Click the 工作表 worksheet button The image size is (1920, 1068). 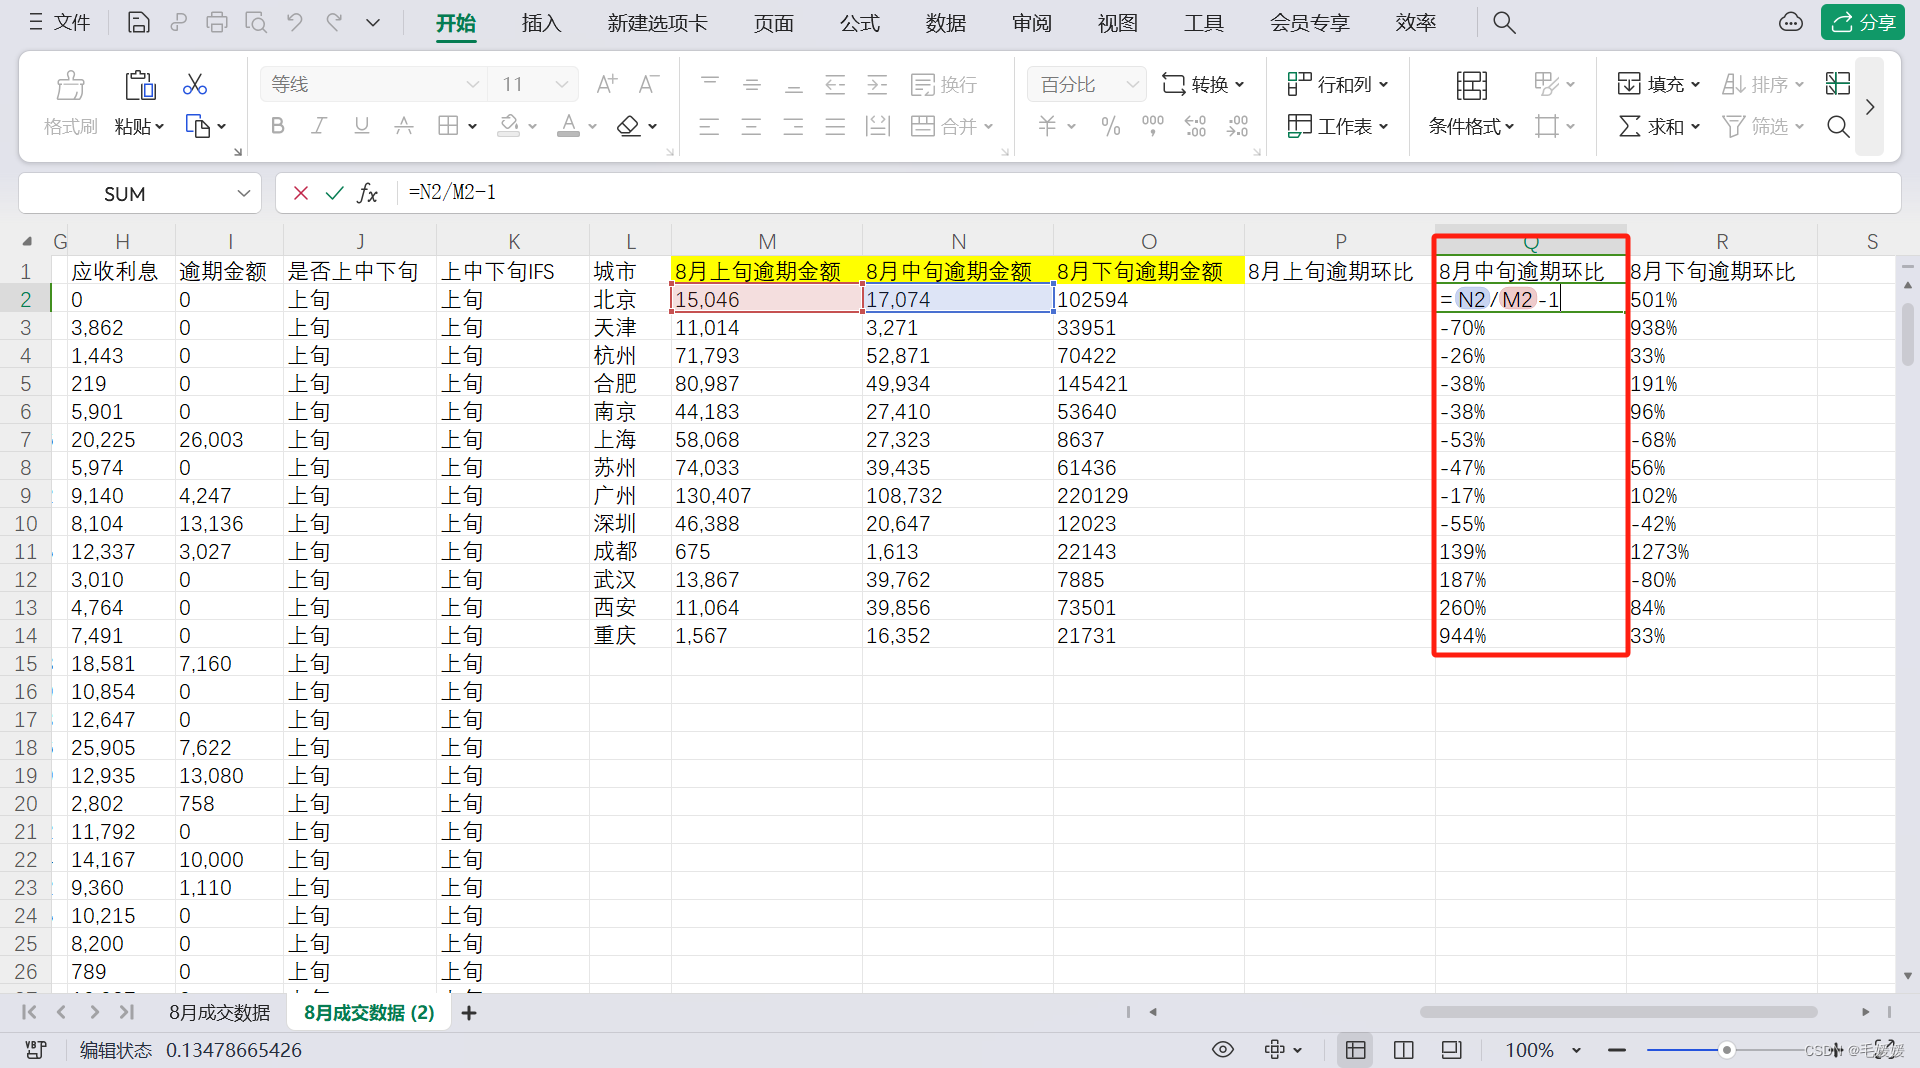click(1338, 126)
